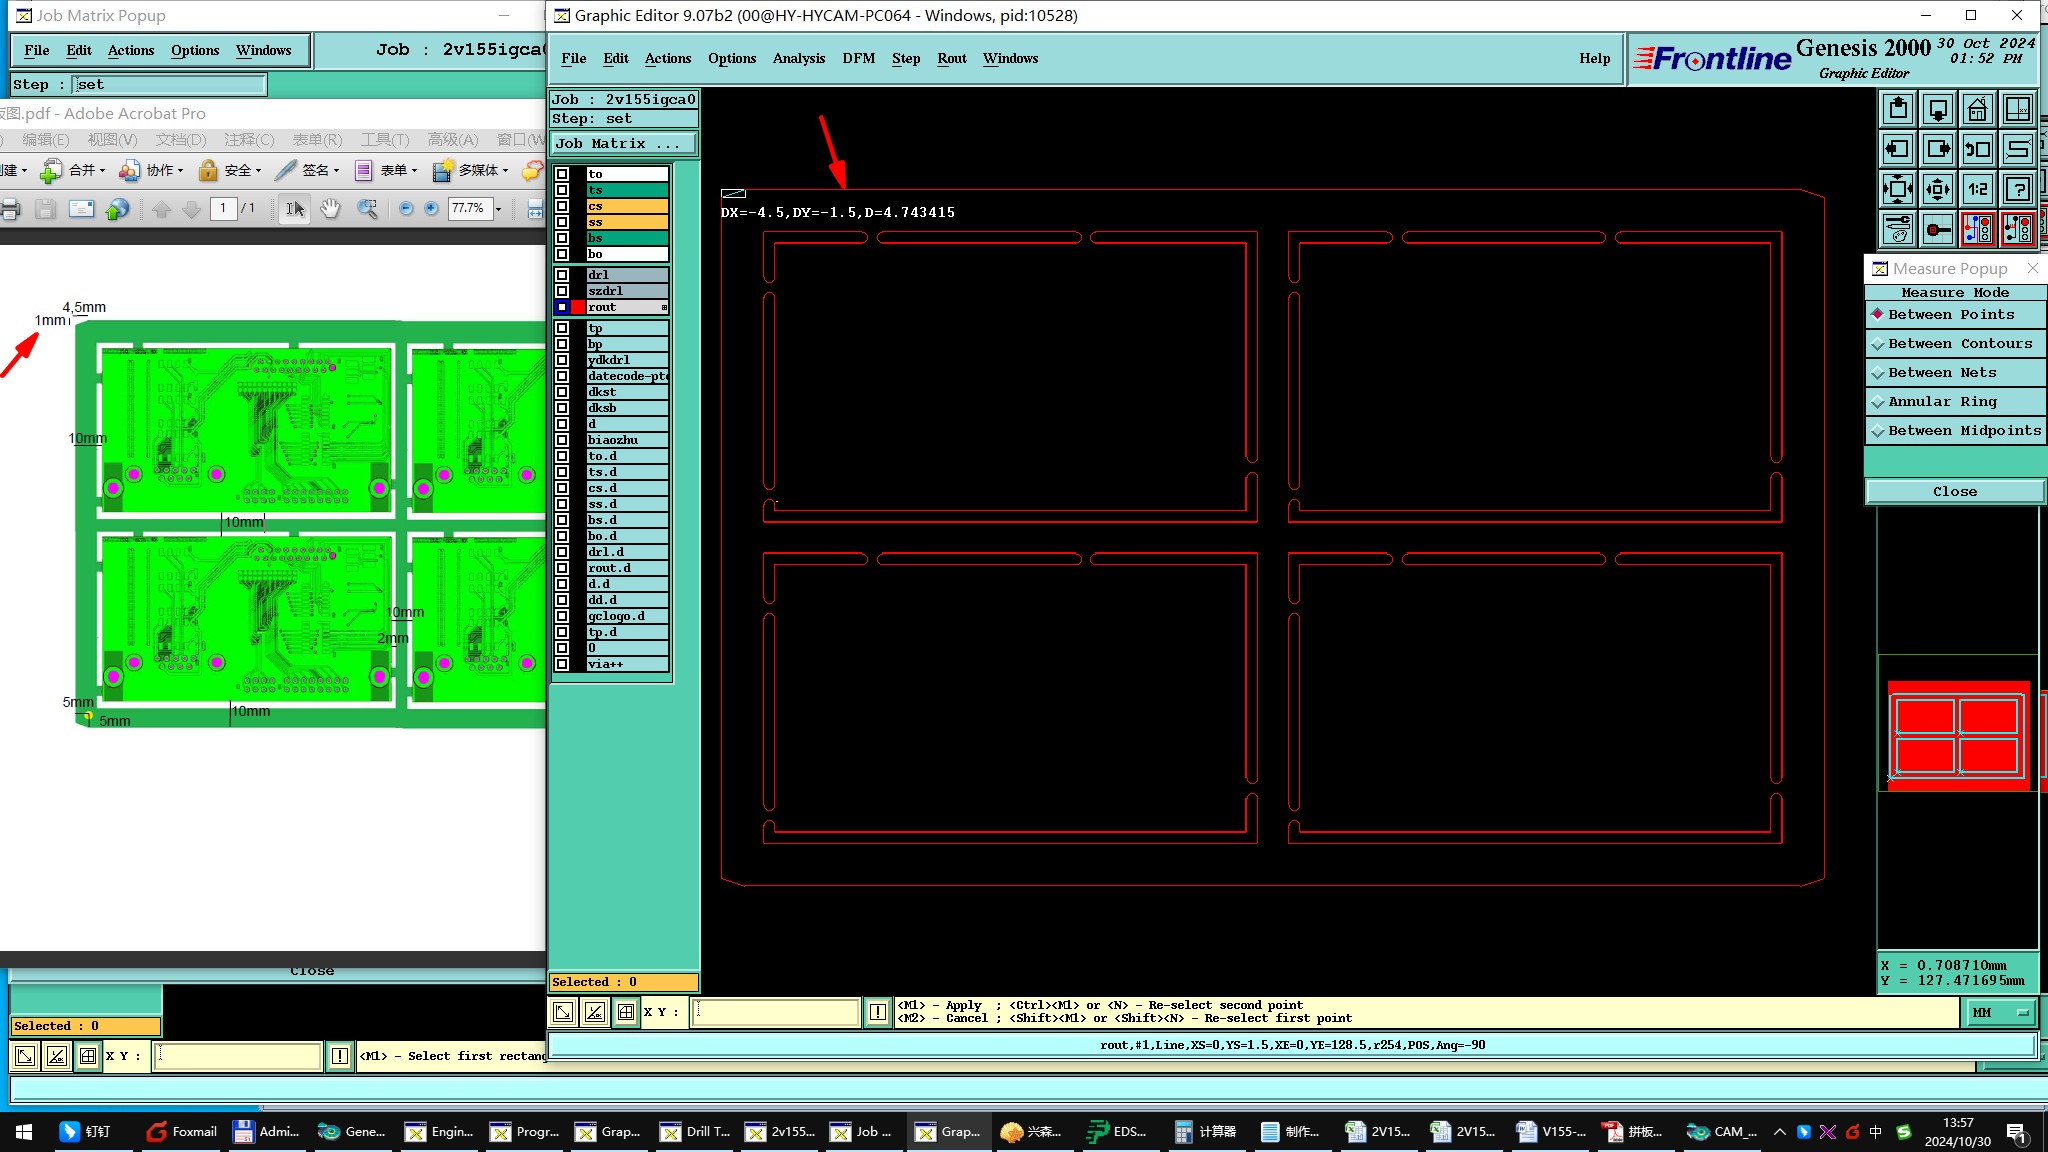Click the Job Matrix button

[x=623, y=143]
